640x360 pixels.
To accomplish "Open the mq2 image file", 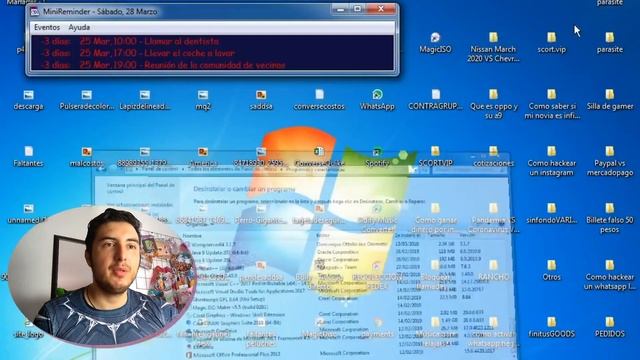I will coord(203,100).
